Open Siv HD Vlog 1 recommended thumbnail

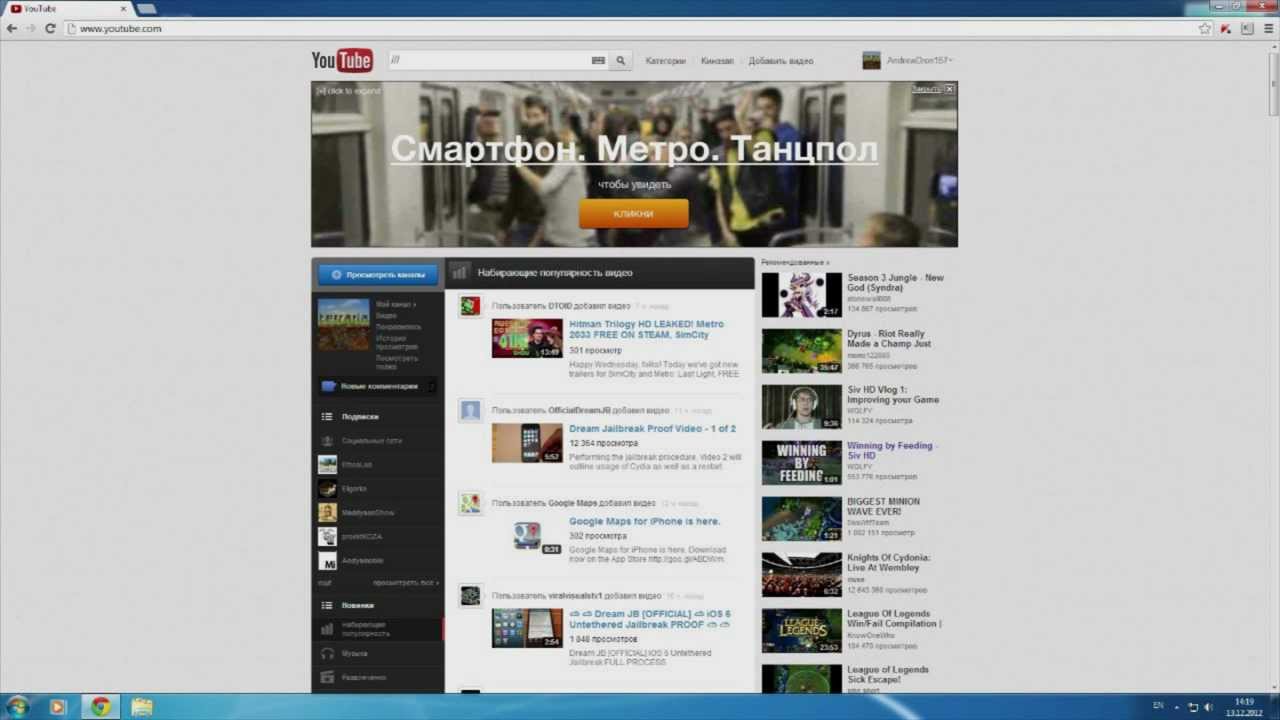click(802, 407)
